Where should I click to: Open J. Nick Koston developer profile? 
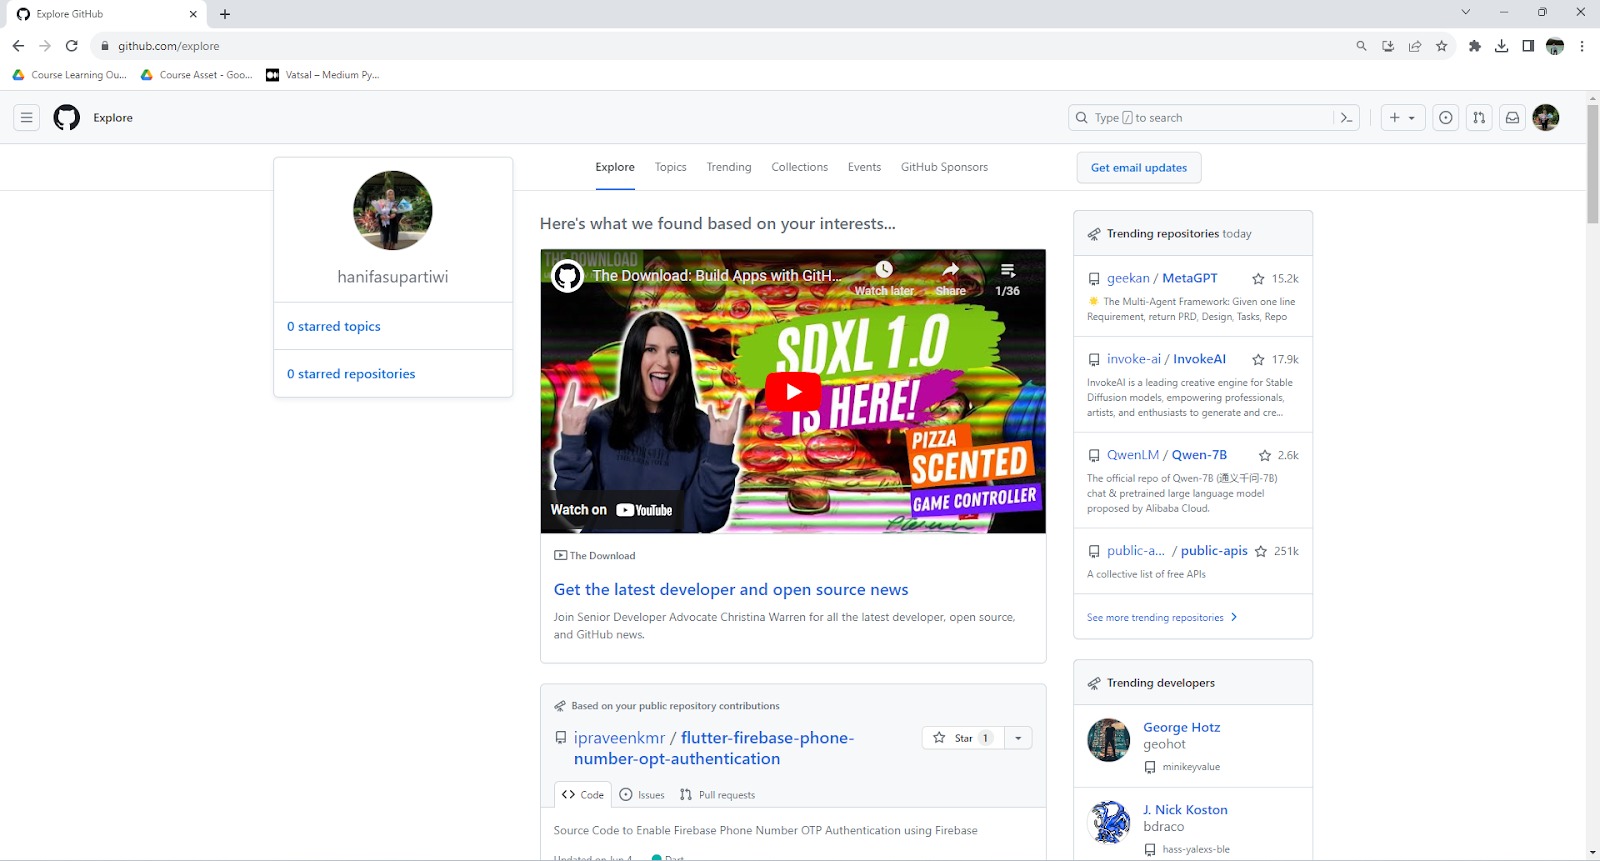(x=1185, y=810)
